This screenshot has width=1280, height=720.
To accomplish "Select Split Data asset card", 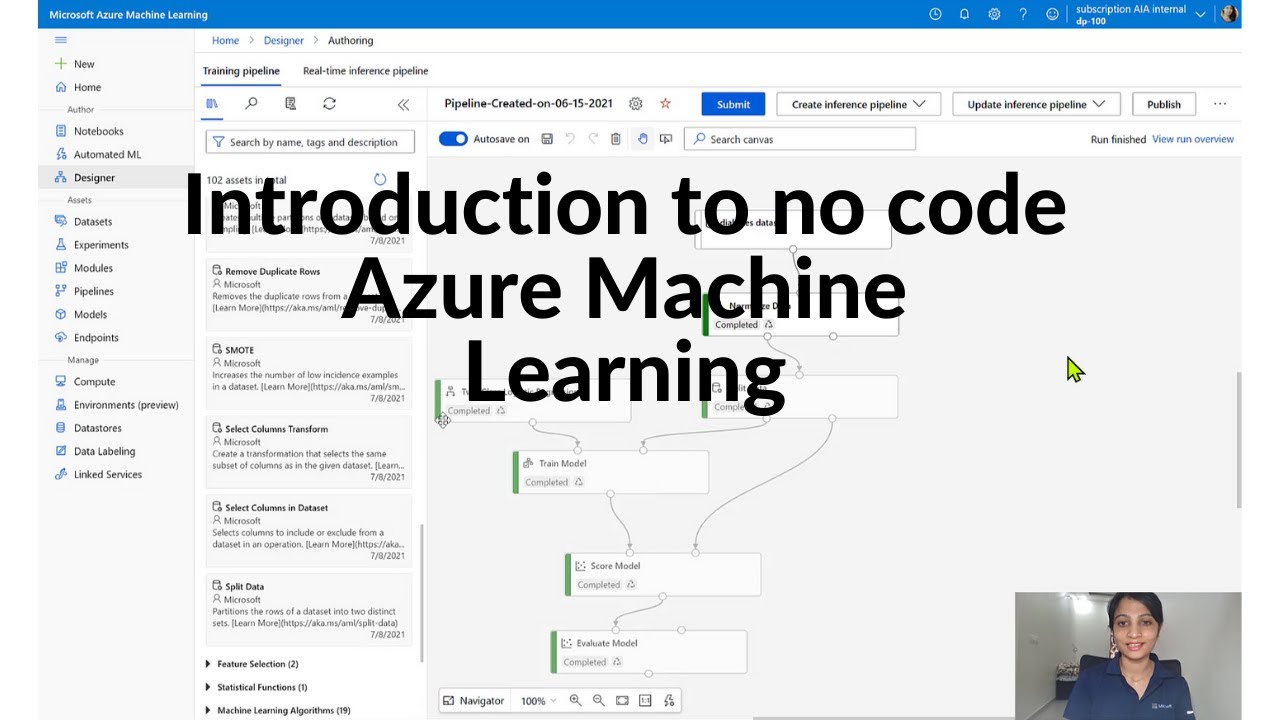I will pyautogui.click(x=309, y=609).
